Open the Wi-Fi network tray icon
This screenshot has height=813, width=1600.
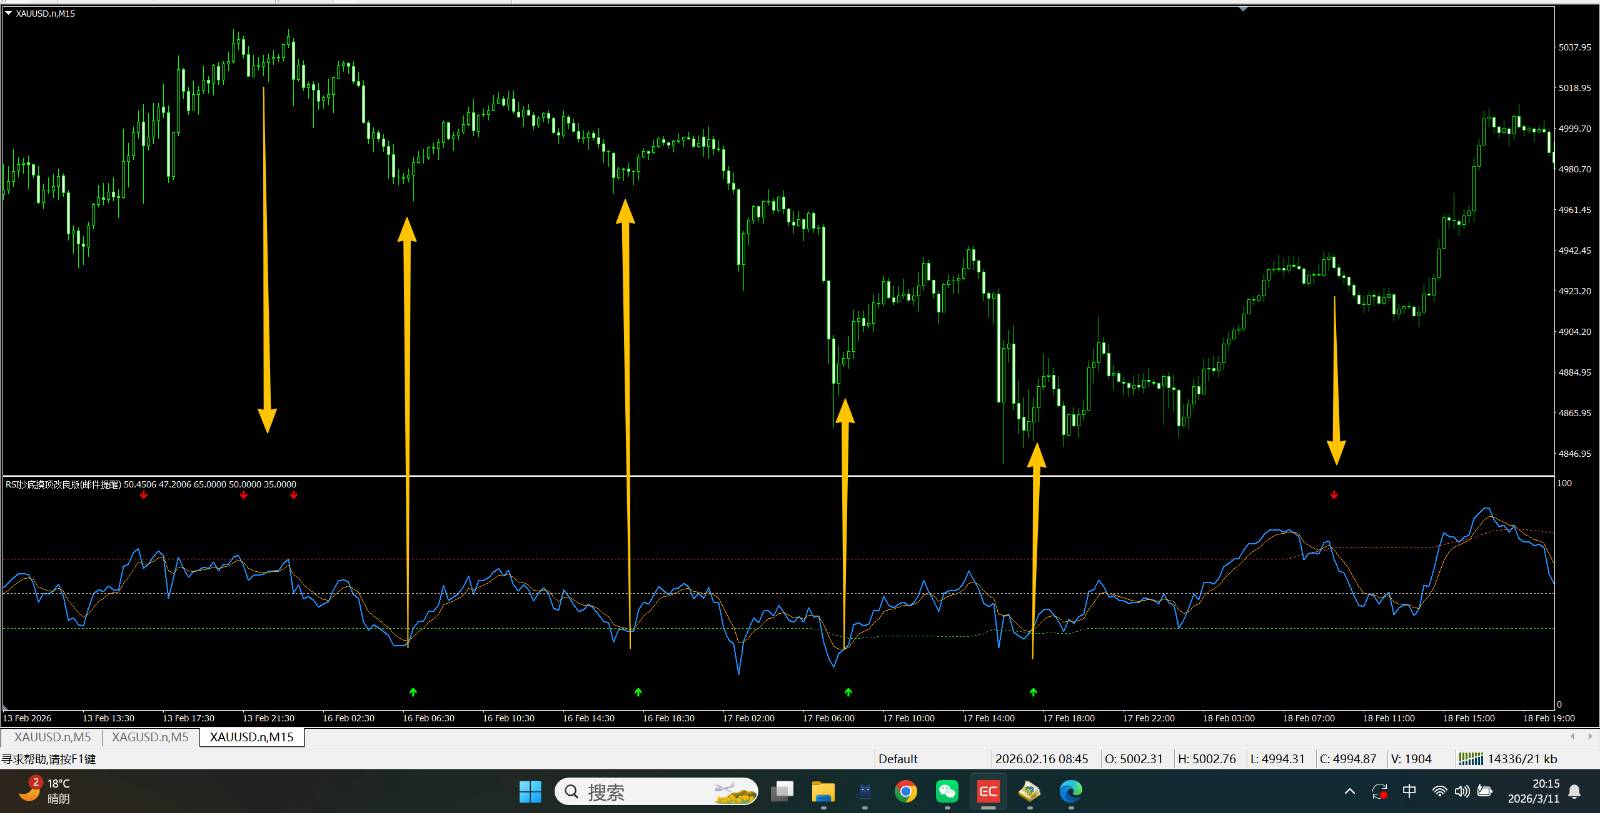click(x=1440, y=792)
